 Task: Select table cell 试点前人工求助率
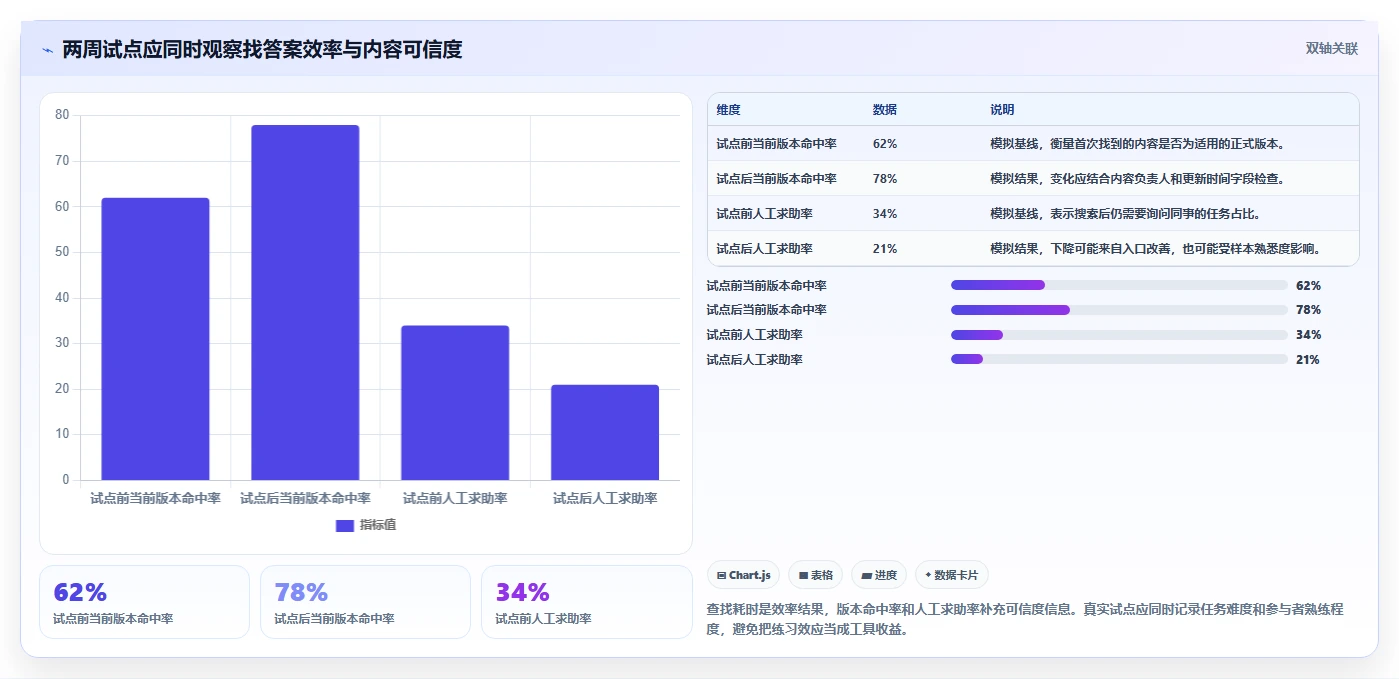click(x=764, y=214)
